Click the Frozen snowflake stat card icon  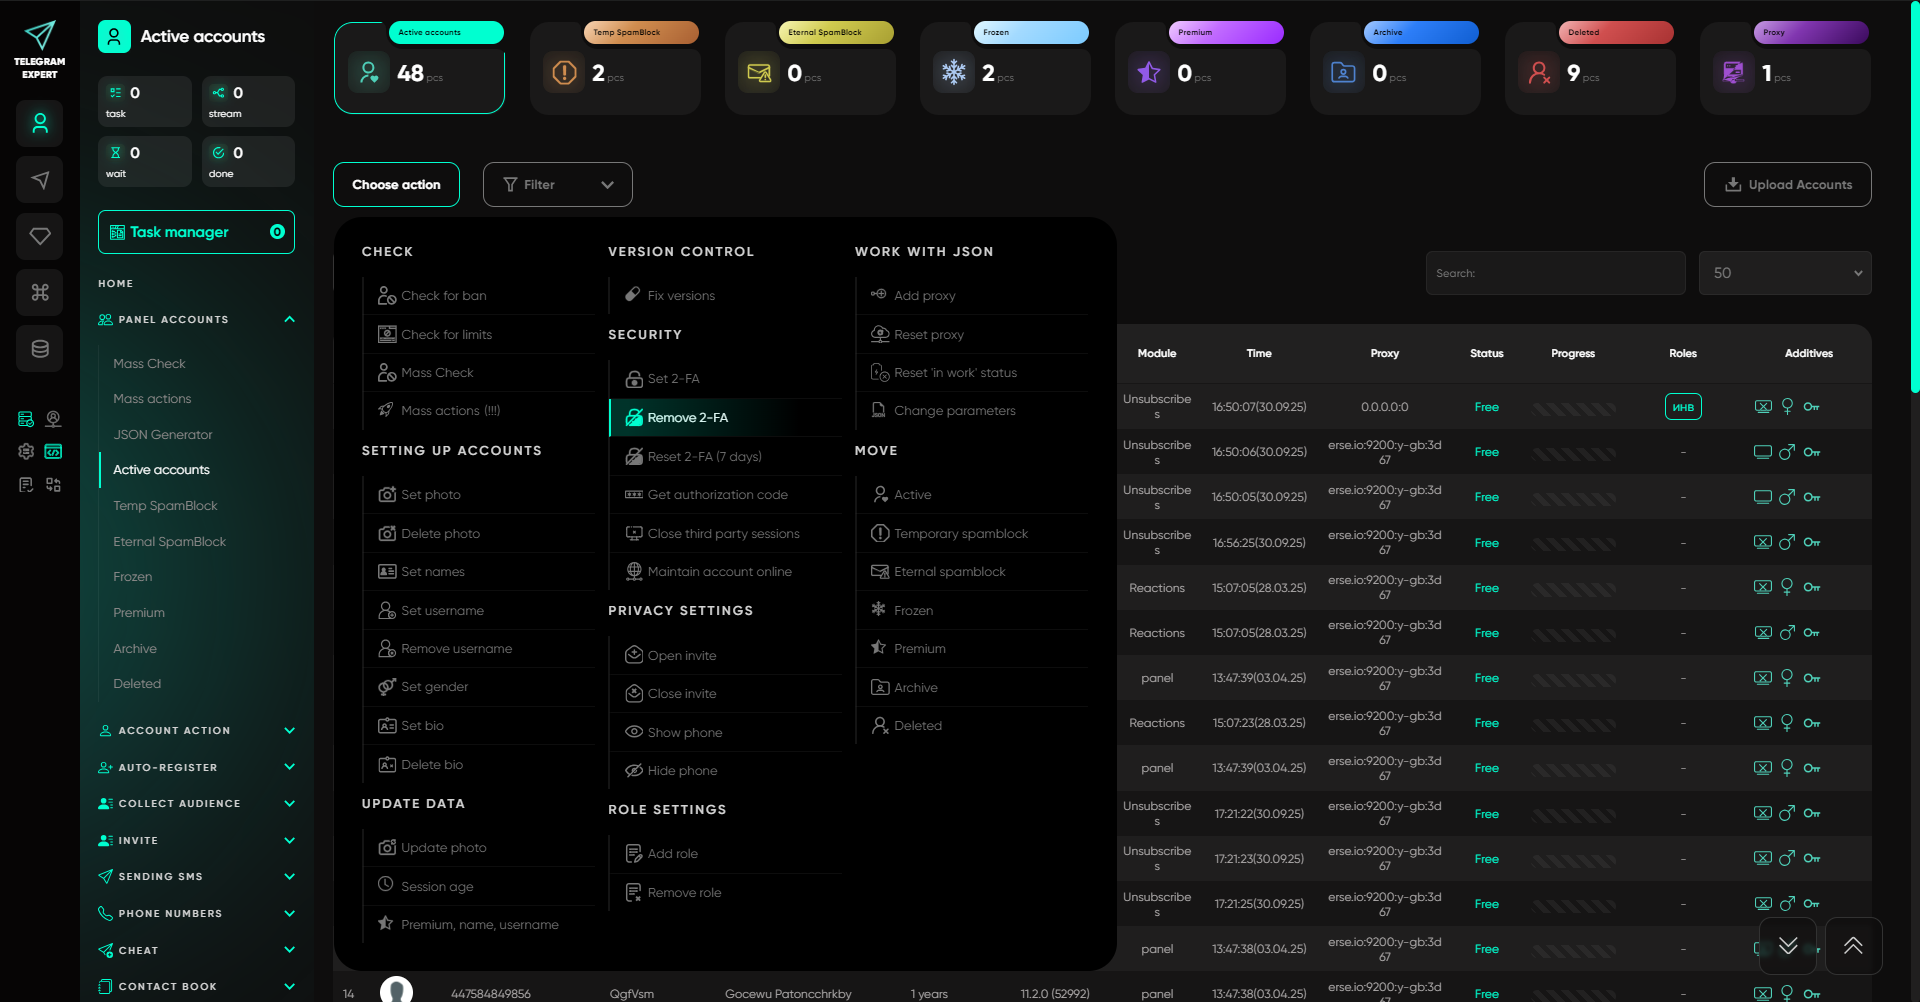[954, 72]
